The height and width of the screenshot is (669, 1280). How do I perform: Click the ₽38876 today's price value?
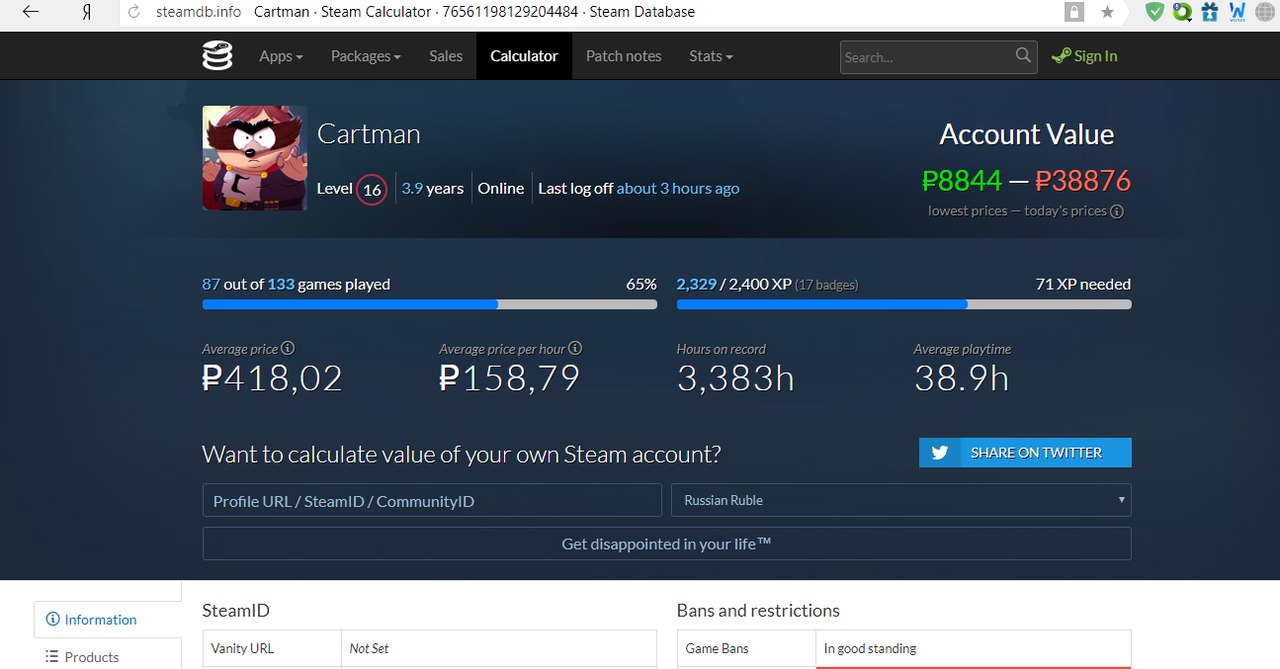[1083, 181]
